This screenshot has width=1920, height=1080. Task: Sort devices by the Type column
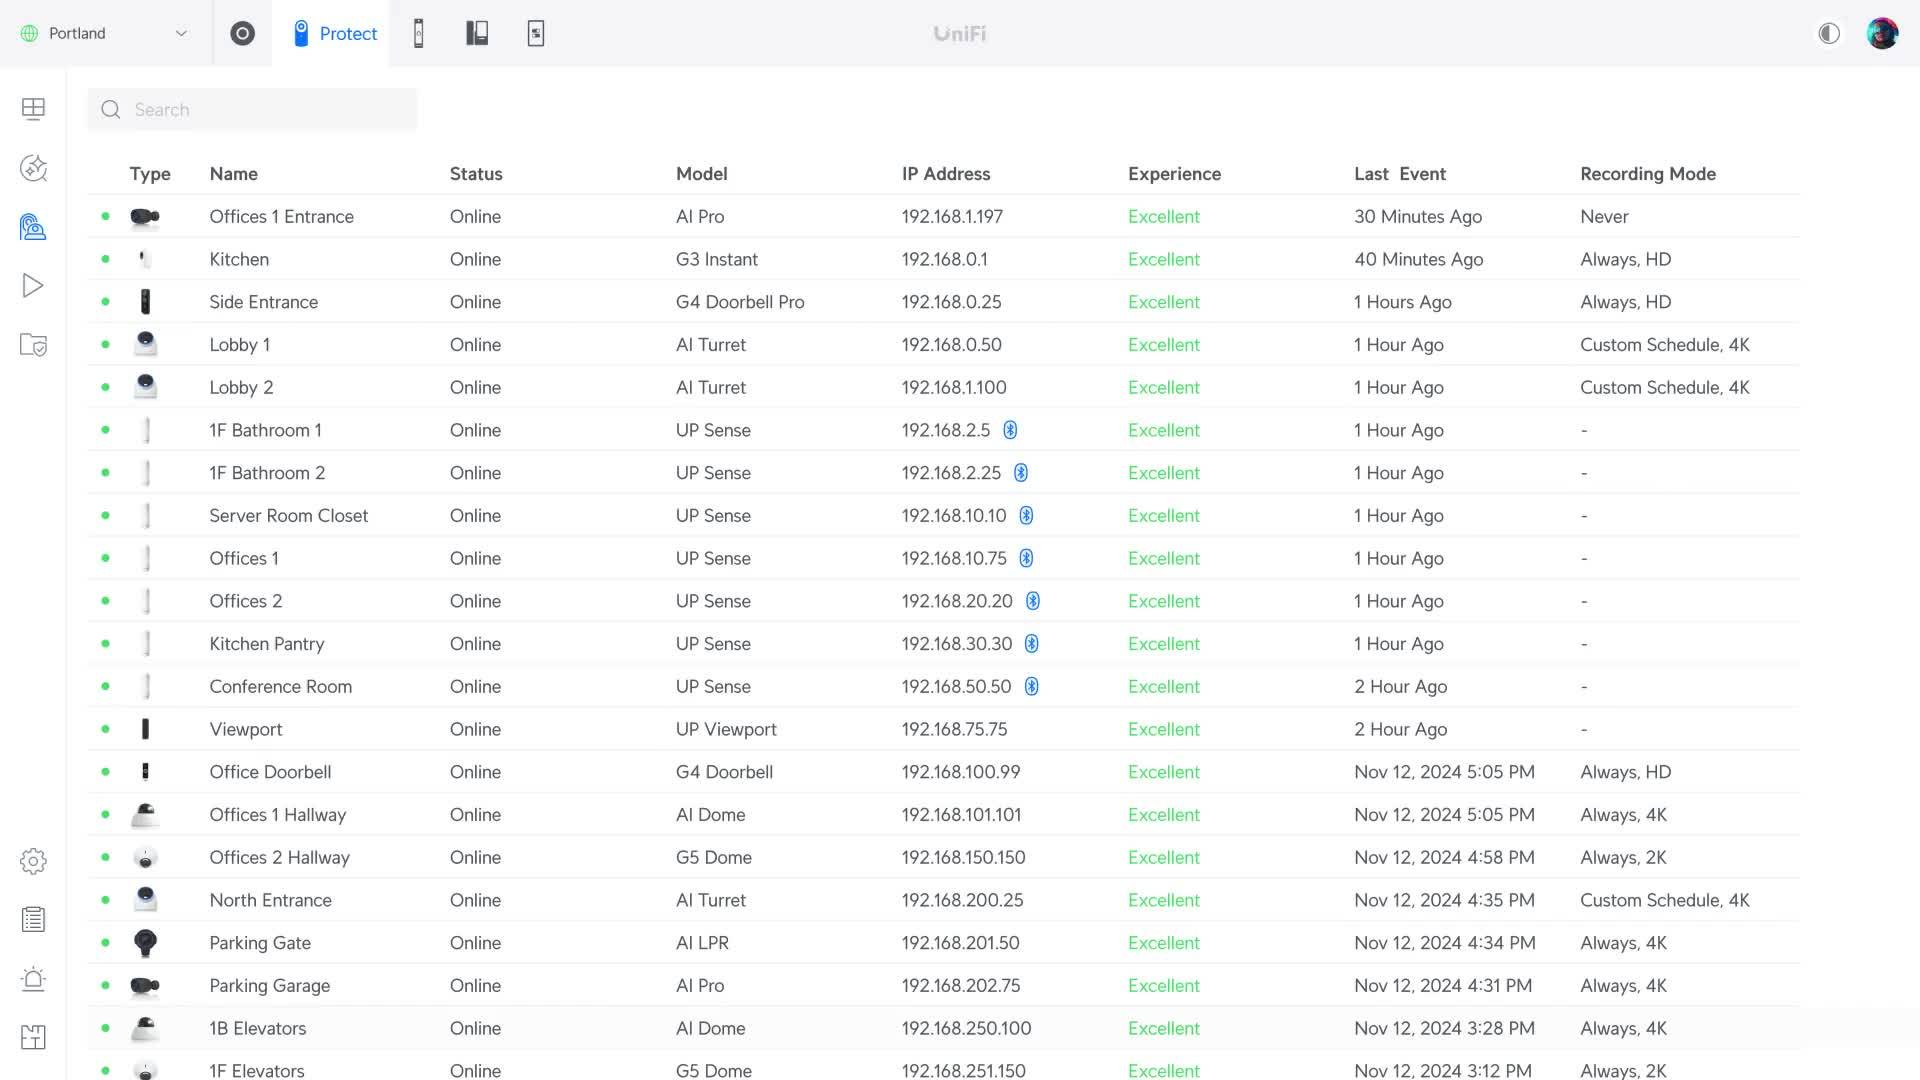coord(150,174)
